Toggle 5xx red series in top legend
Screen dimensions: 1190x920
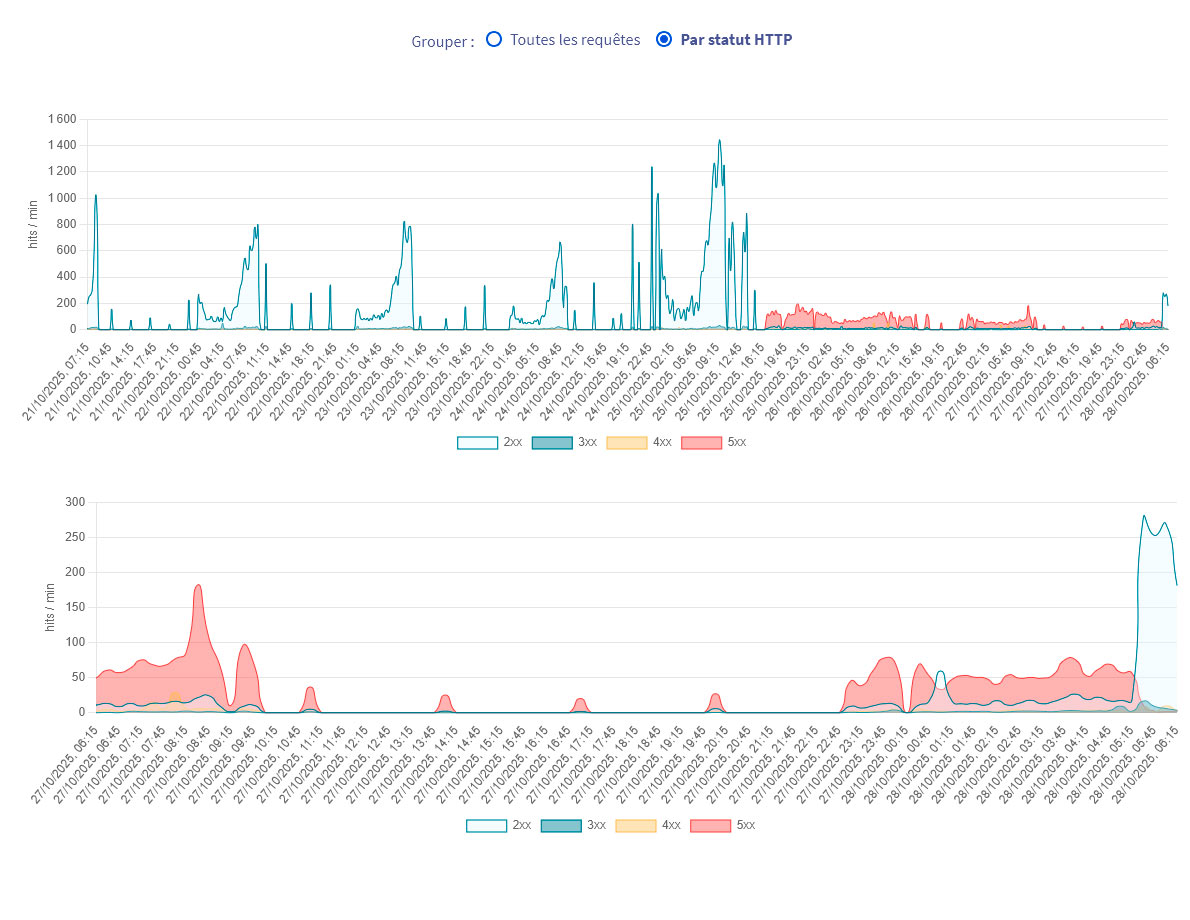(x=701, y=442)
